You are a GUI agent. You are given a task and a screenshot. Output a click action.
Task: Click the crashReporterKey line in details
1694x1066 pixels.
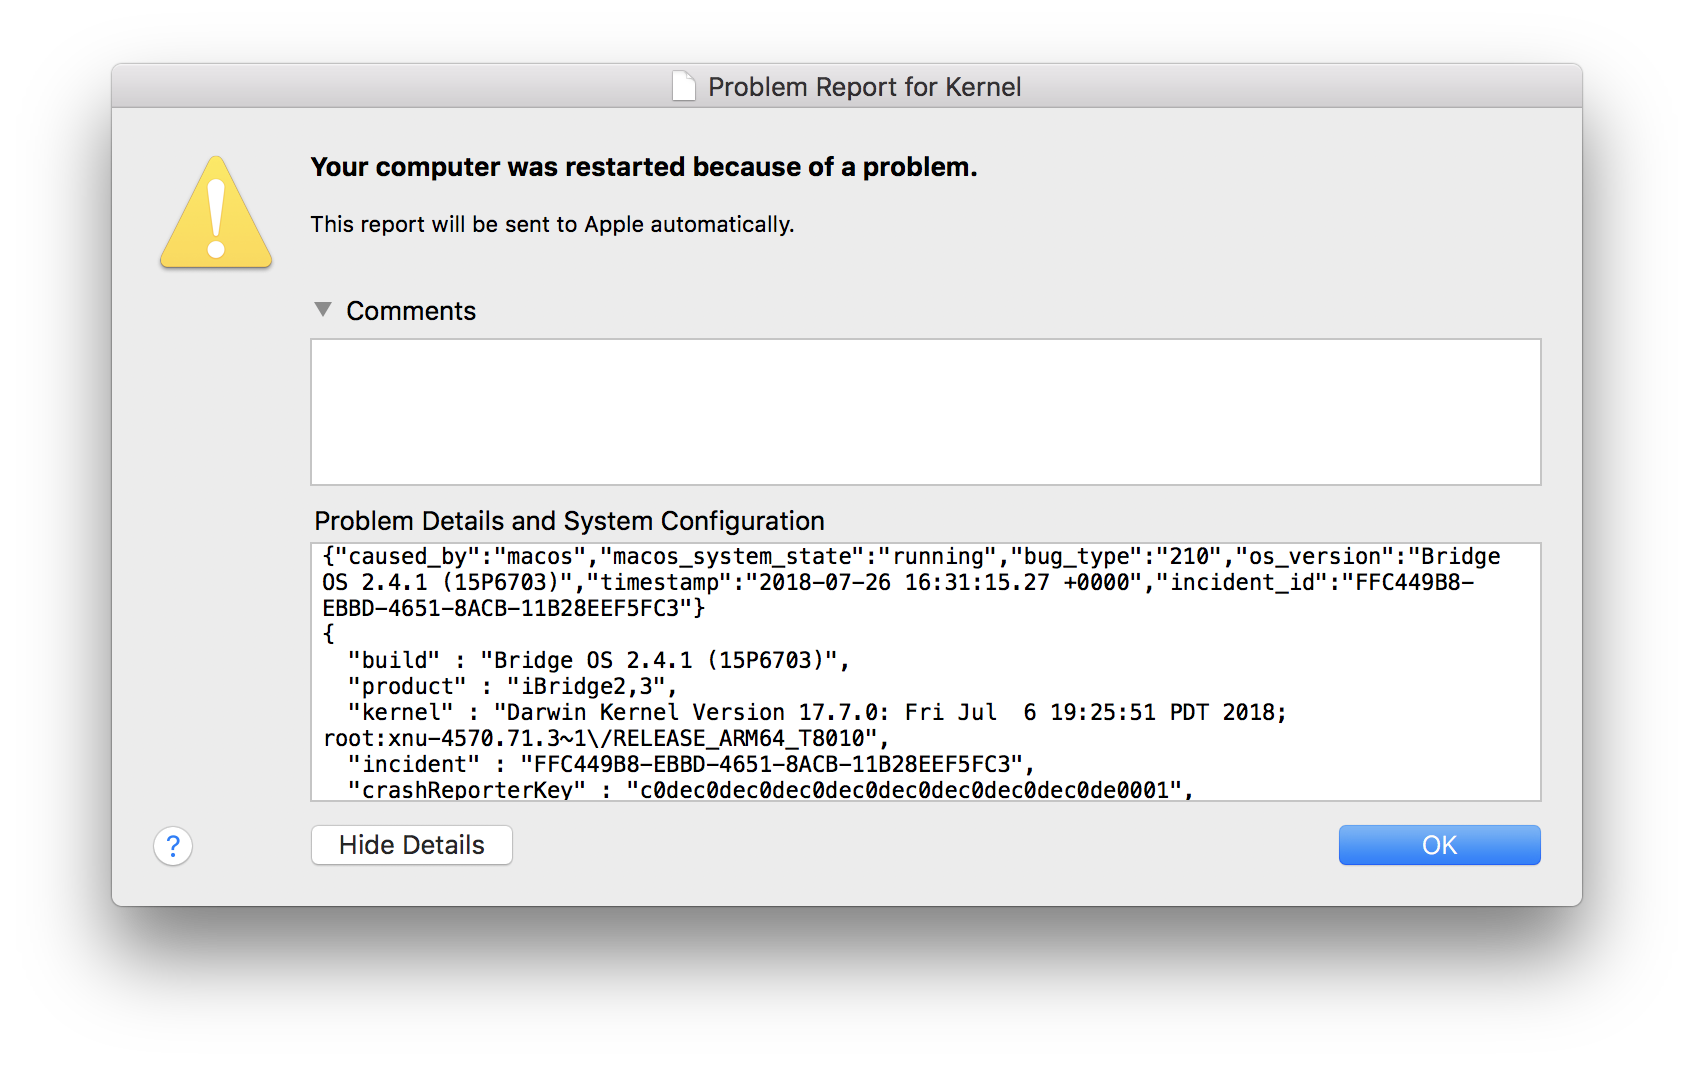click(770, 789)
